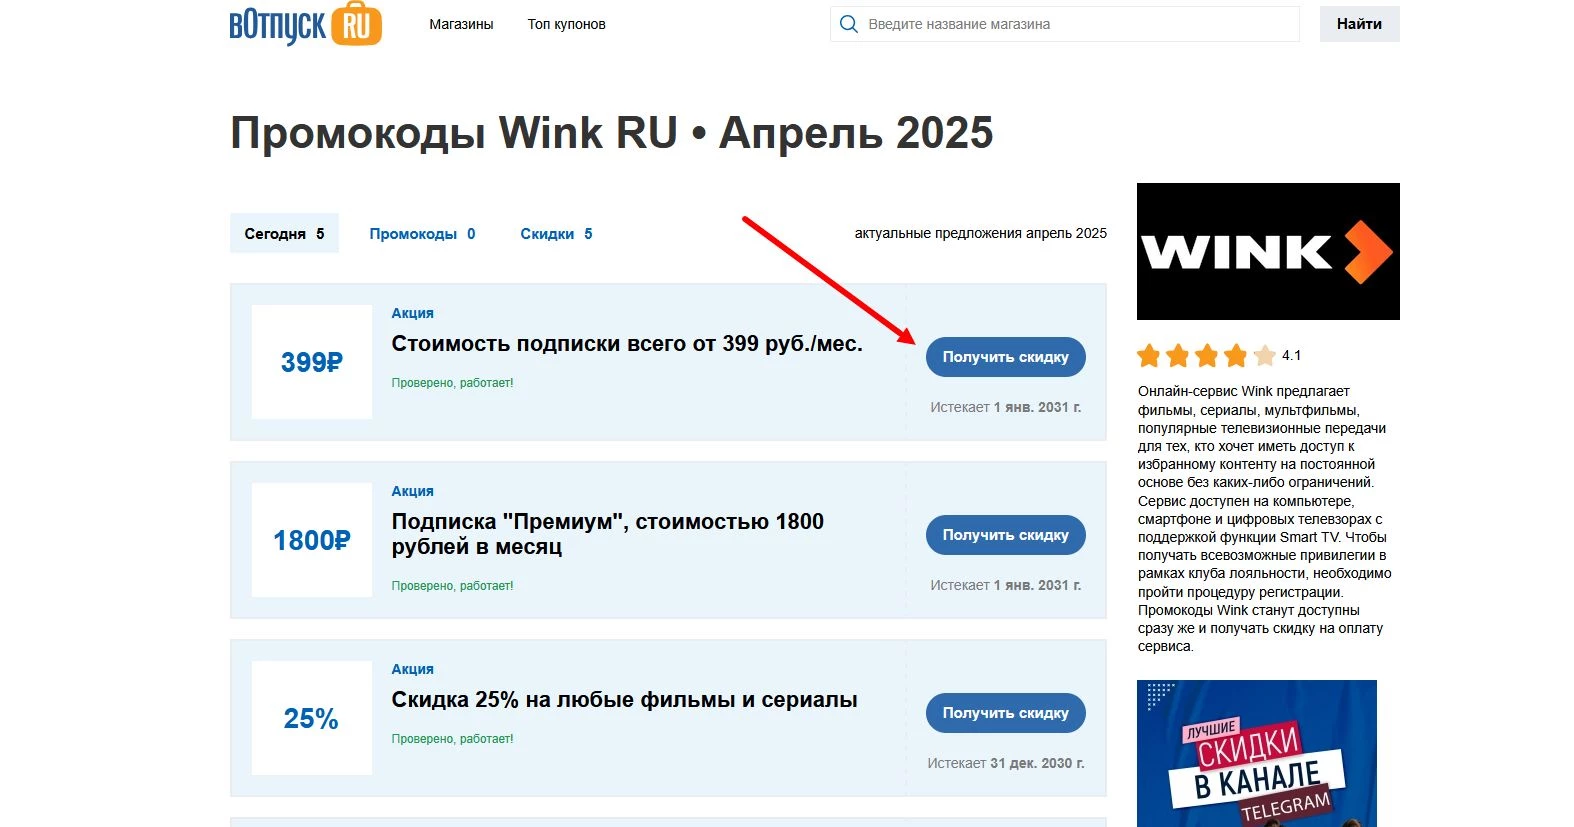1574x827 pixels.
Task: Open the Telegram channel discounts banner
Action: click(1257, 753)
